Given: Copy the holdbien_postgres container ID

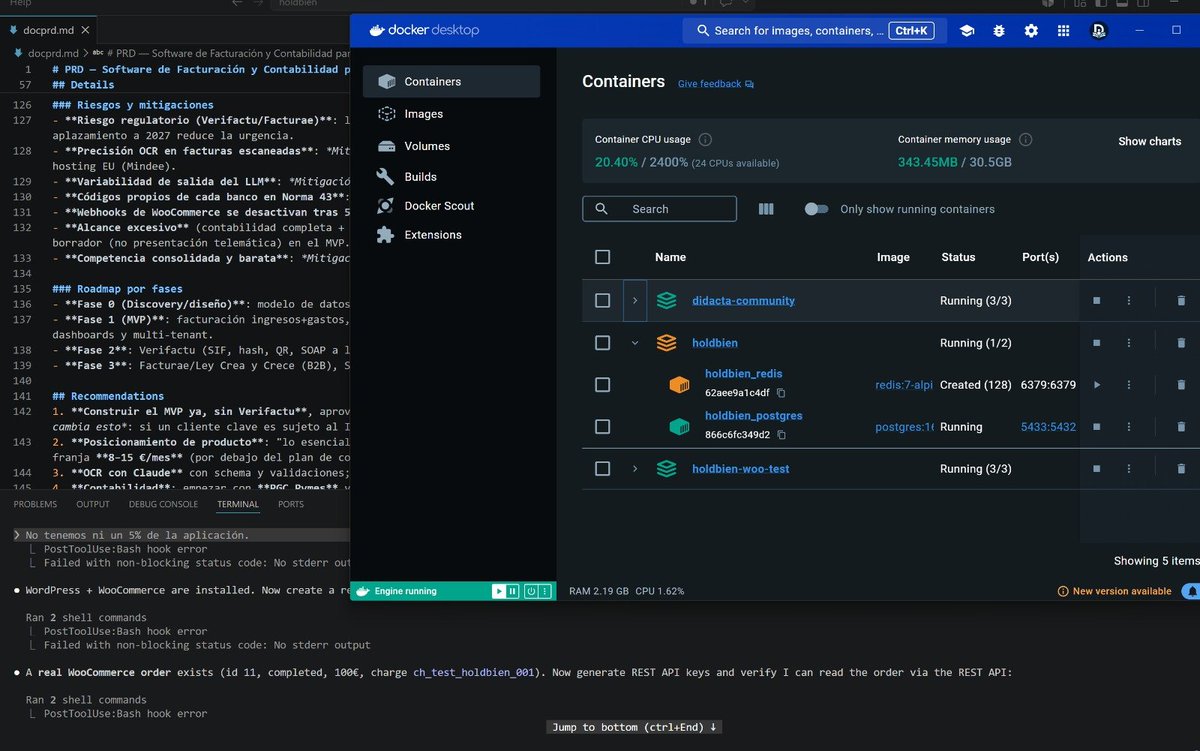Looking at the screenshot, I should click(x=781, y=435).
